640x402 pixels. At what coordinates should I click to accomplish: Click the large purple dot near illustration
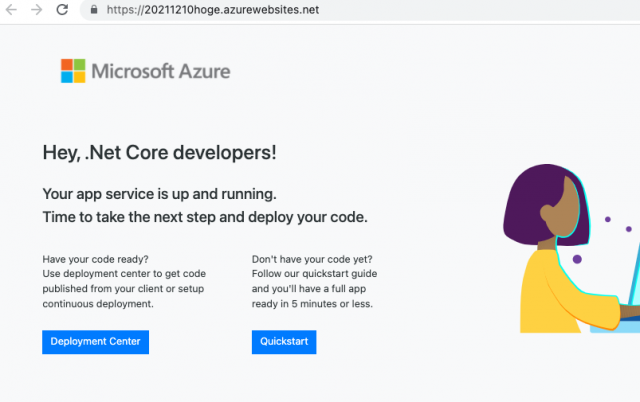tap(577, 259)
